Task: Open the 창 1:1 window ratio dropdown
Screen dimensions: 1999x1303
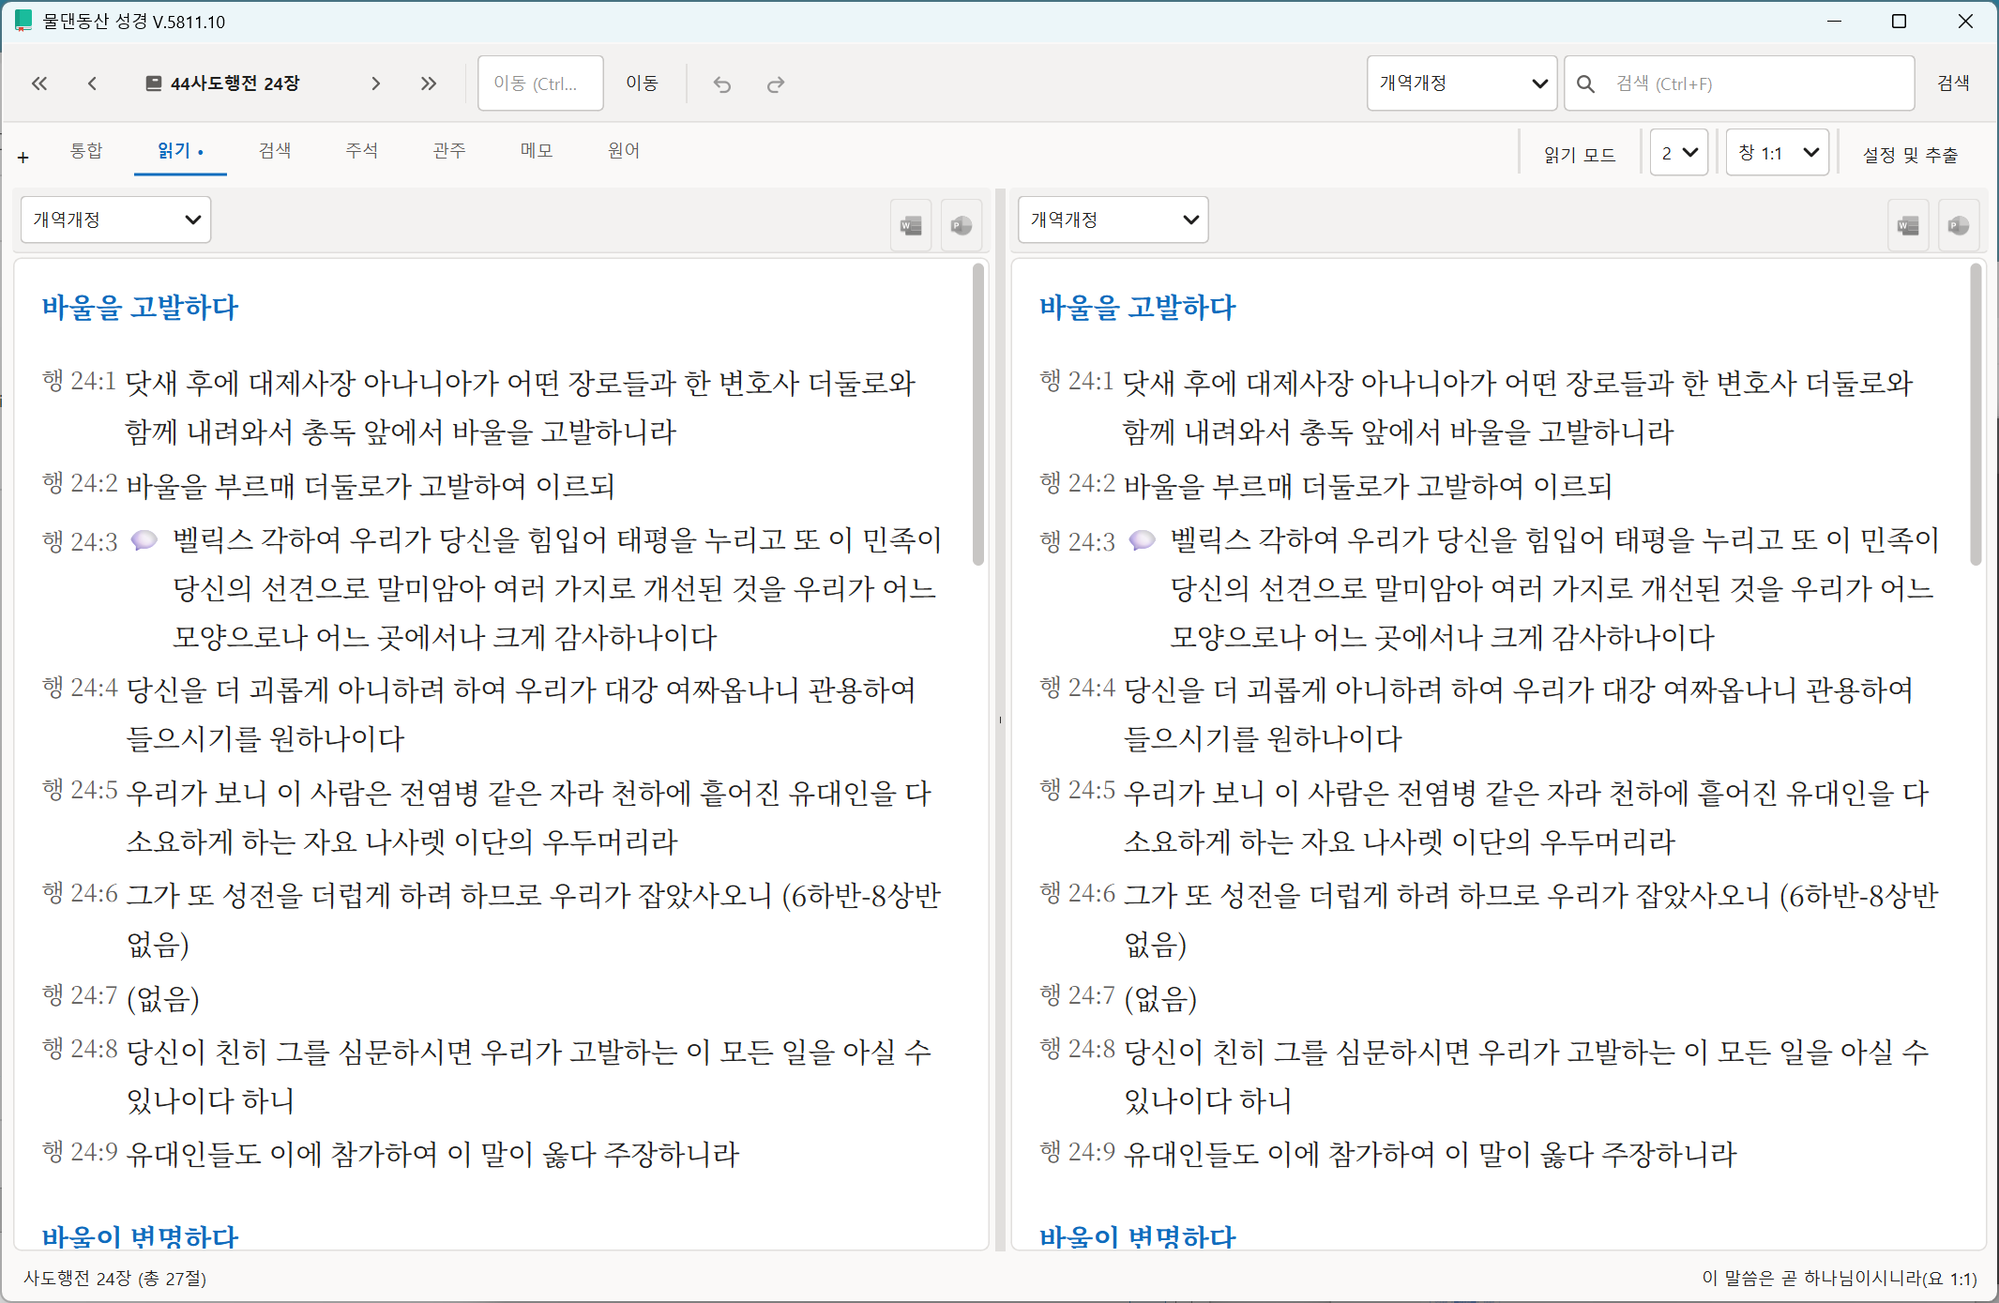Action: coord(1777,153)
